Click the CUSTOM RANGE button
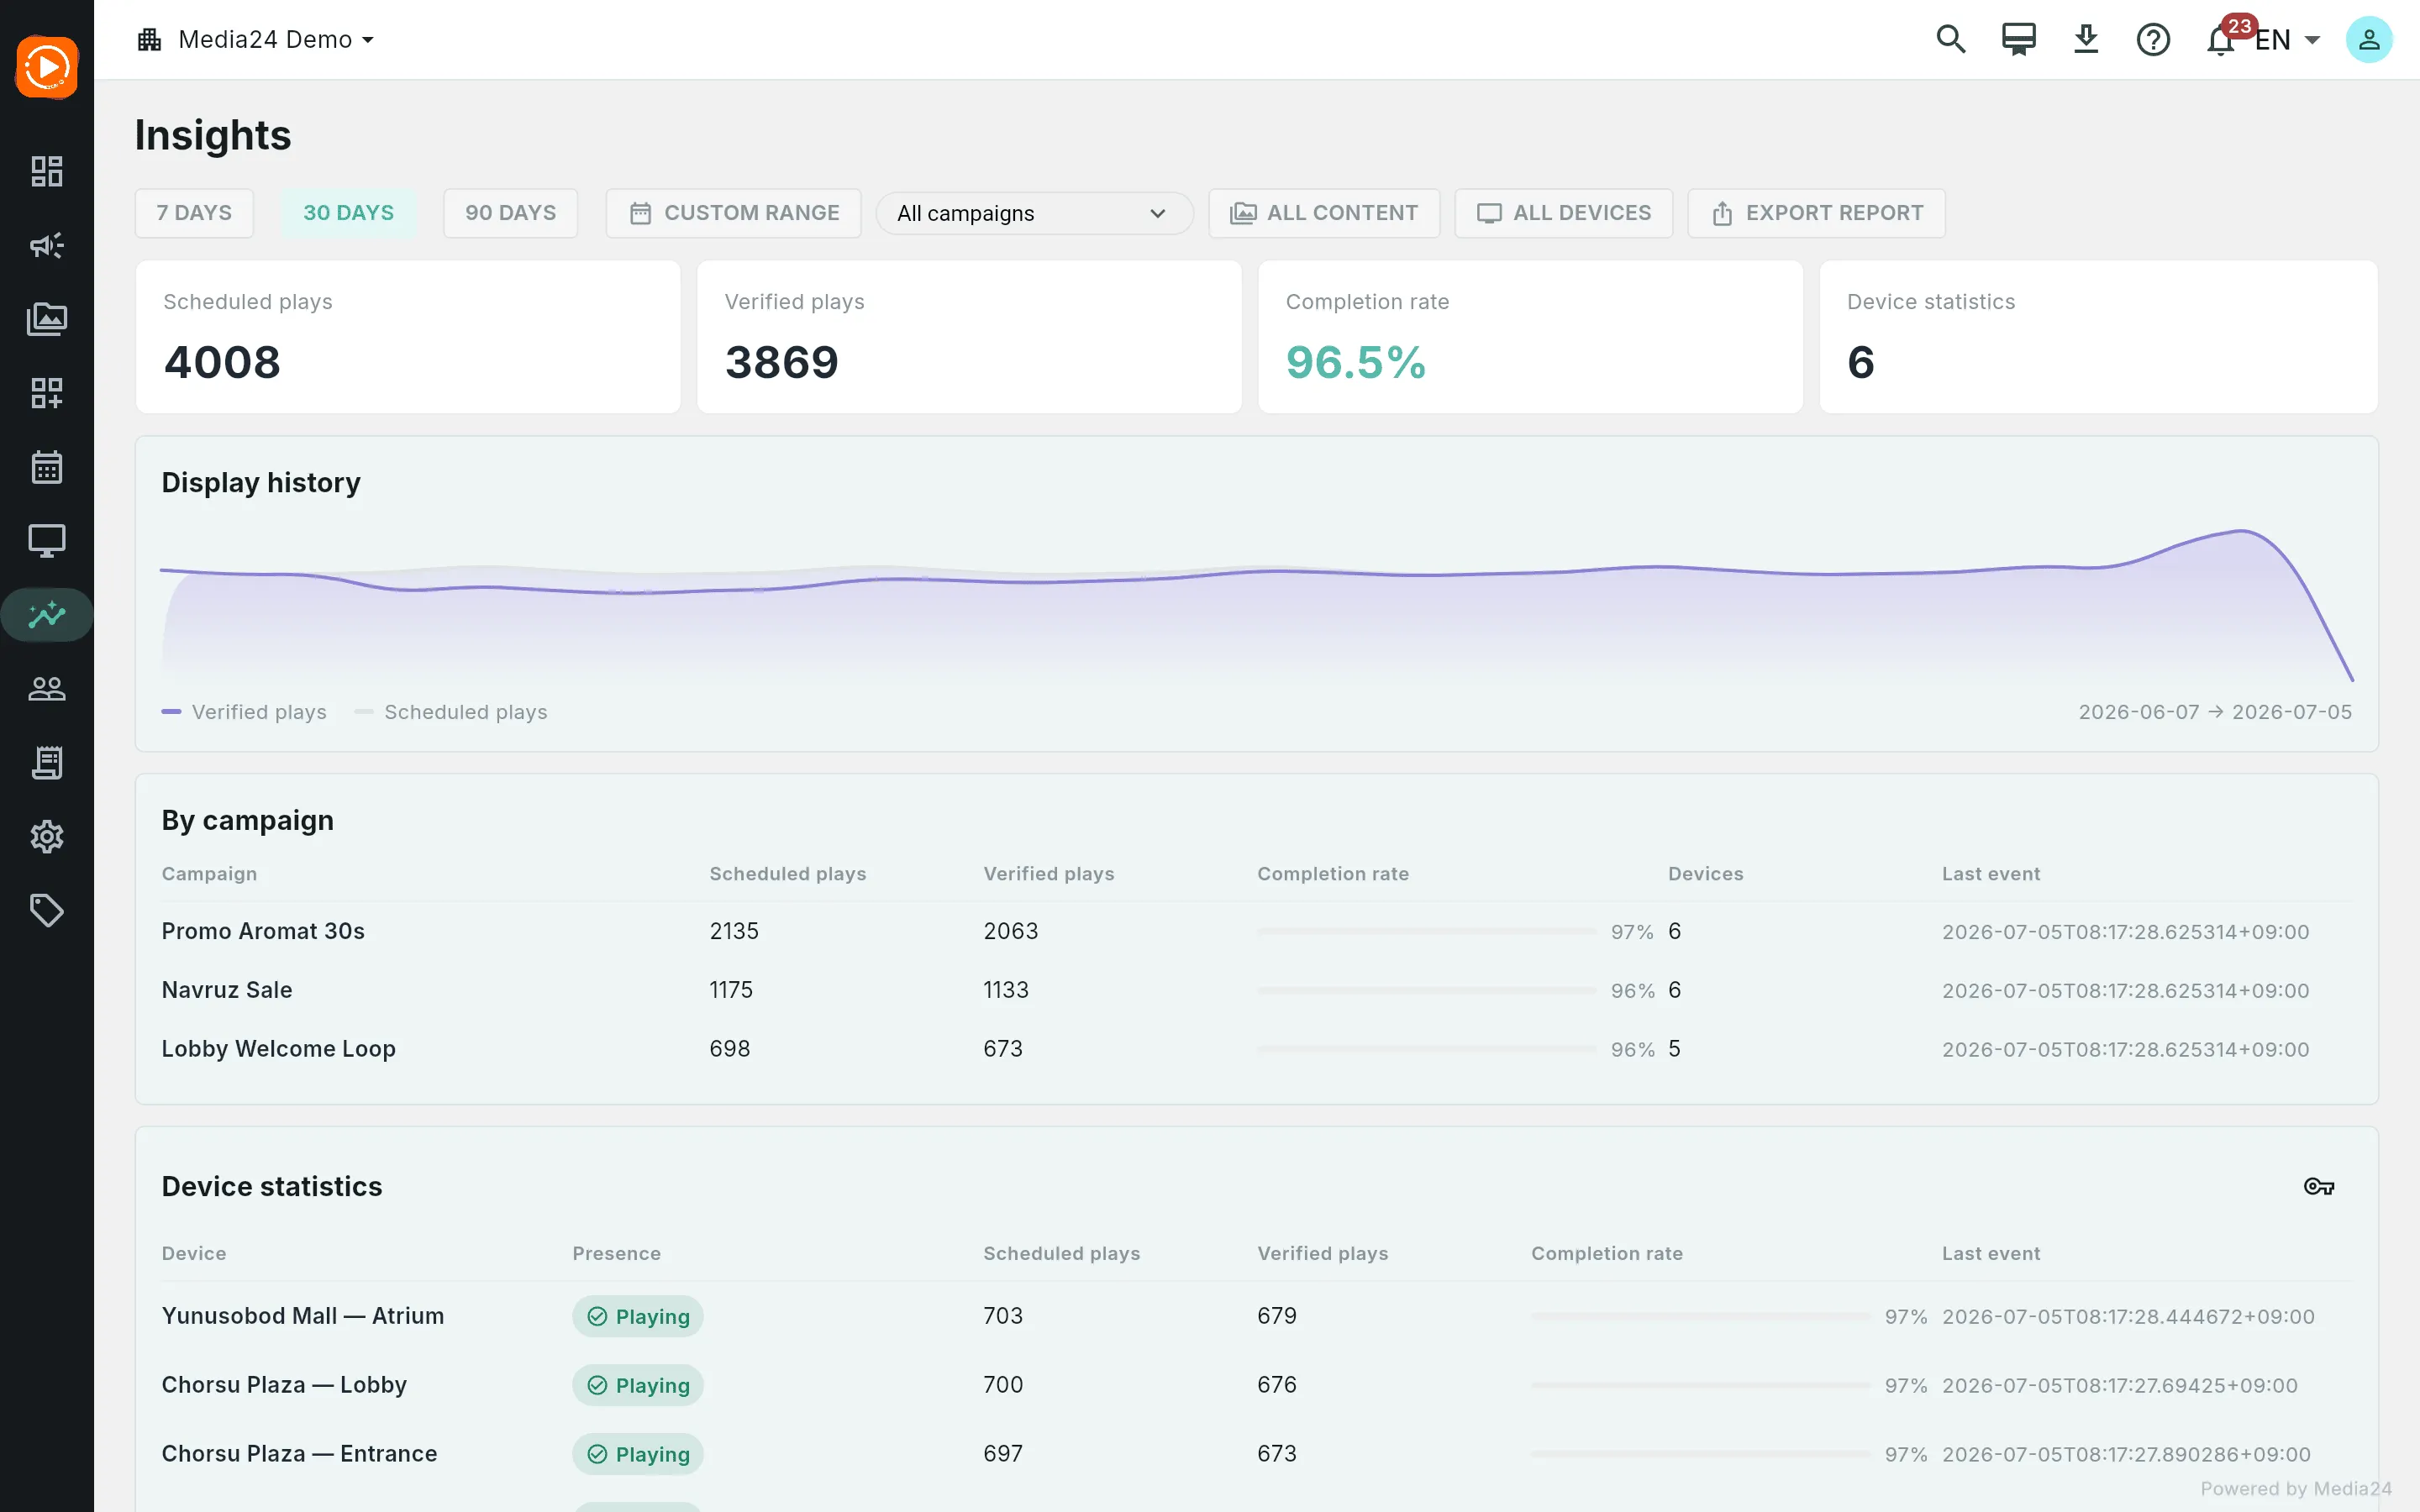The image size is (2420, 1512). 734,213
